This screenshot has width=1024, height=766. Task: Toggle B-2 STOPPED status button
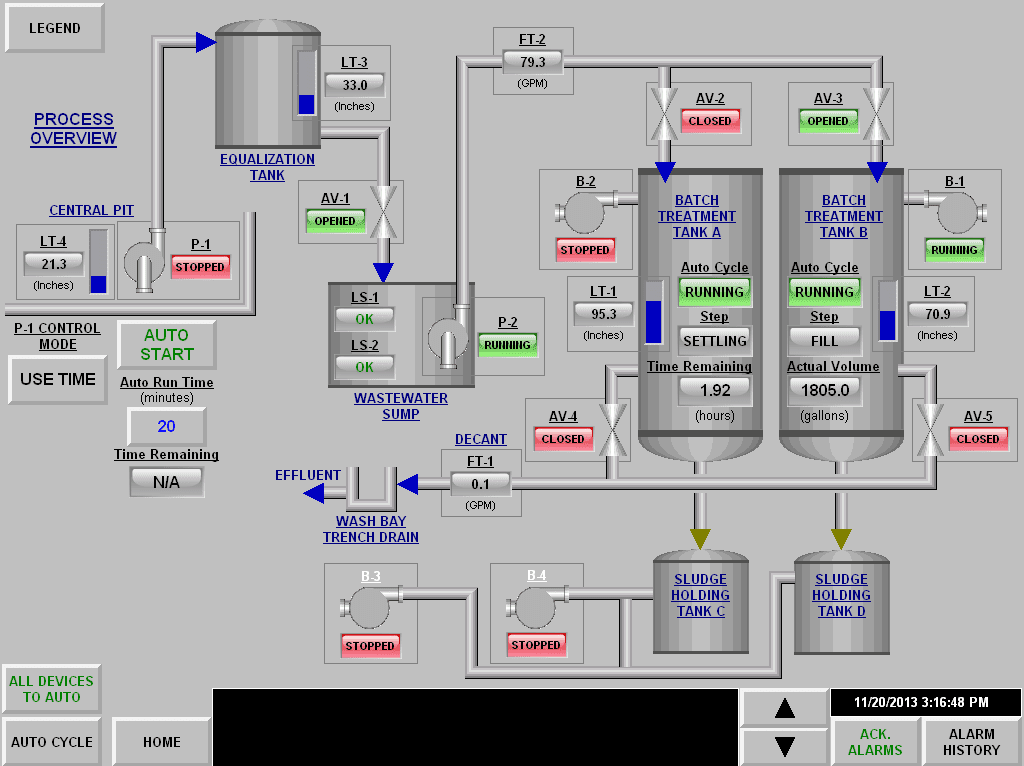pyautogui.click(x=584, y=249)
